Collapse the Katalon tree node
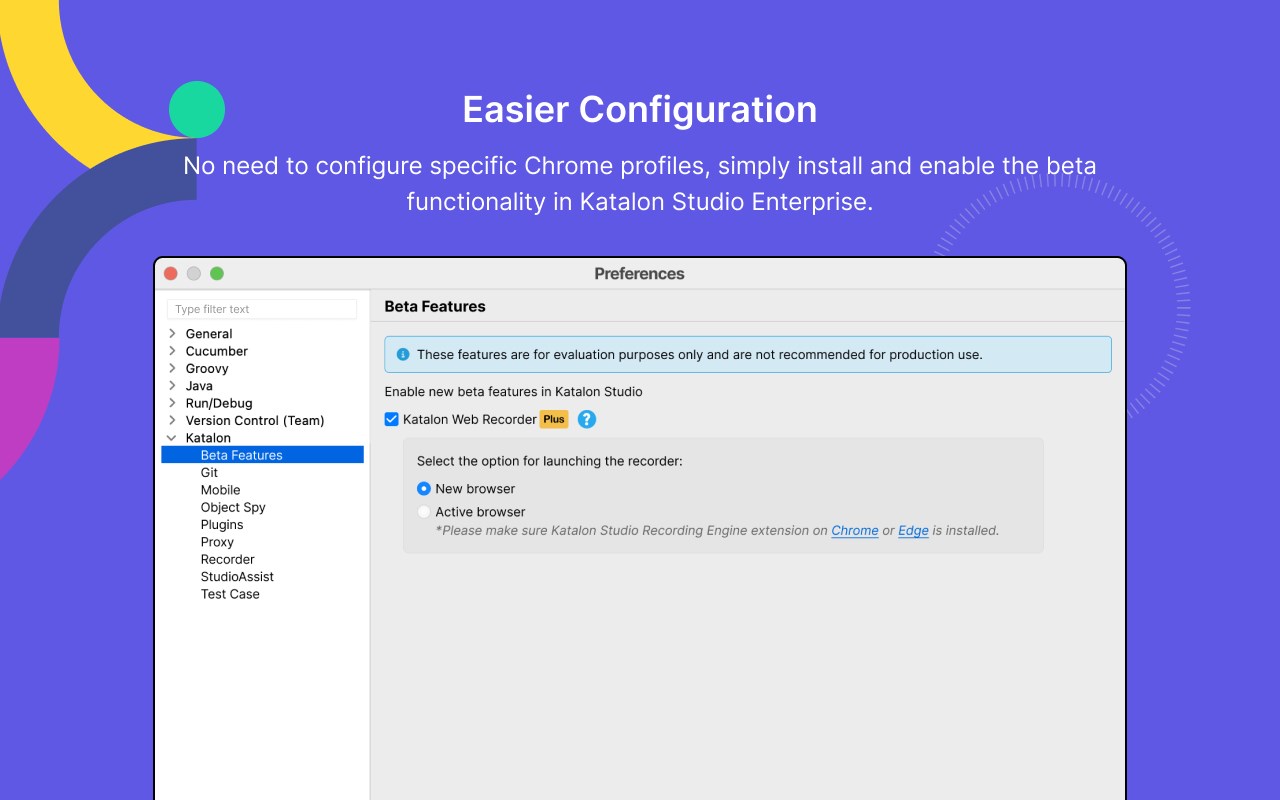This screenshot has width=1280, height=800. click(x=172, y=438)
